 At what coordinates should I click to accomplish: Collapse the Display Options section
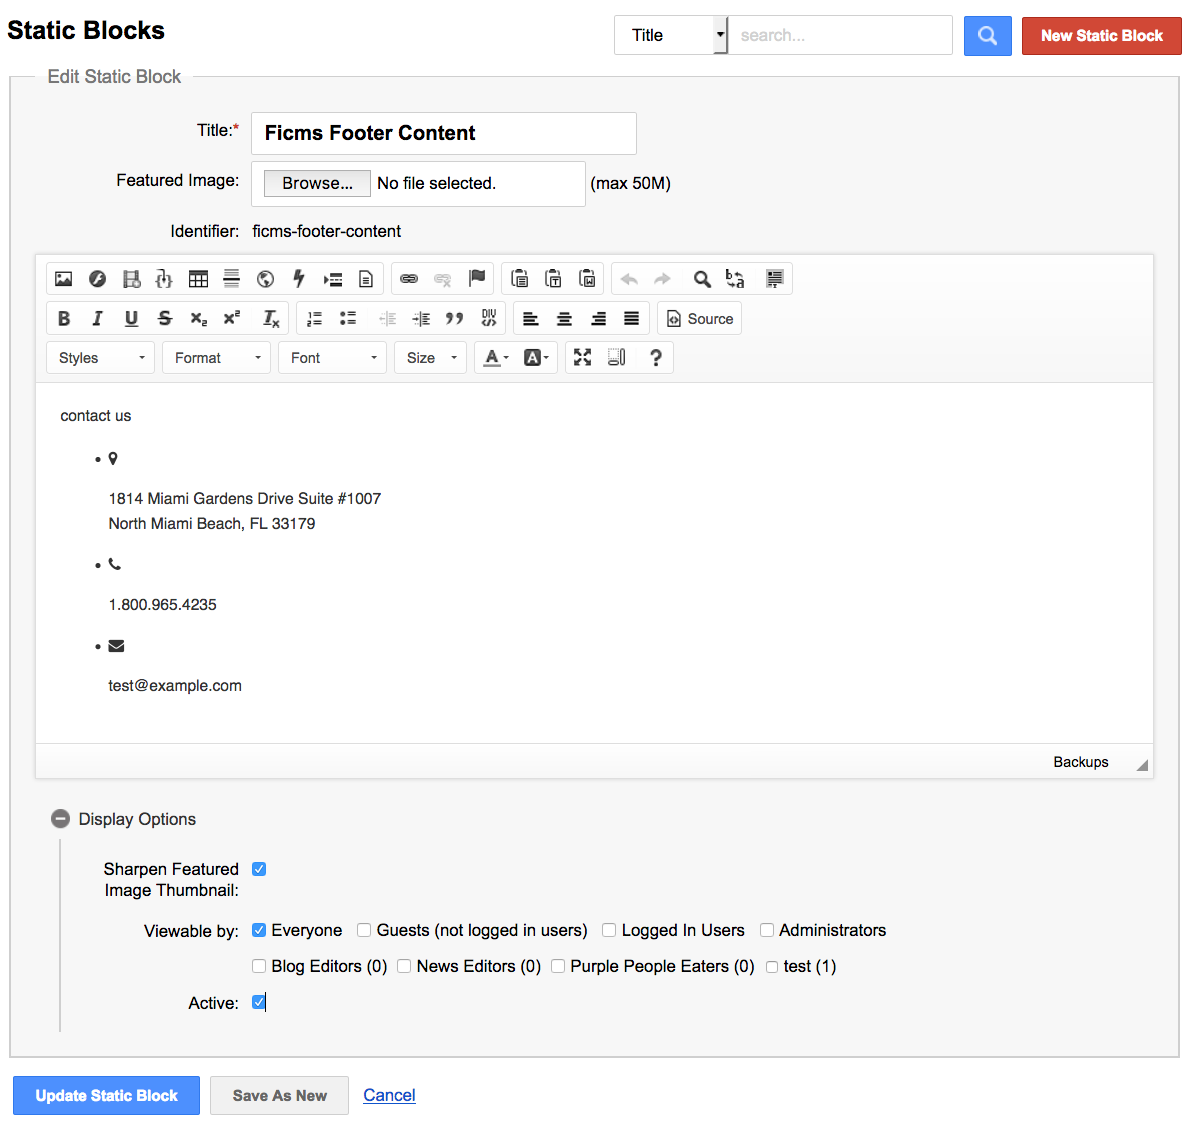coord(61,819)
